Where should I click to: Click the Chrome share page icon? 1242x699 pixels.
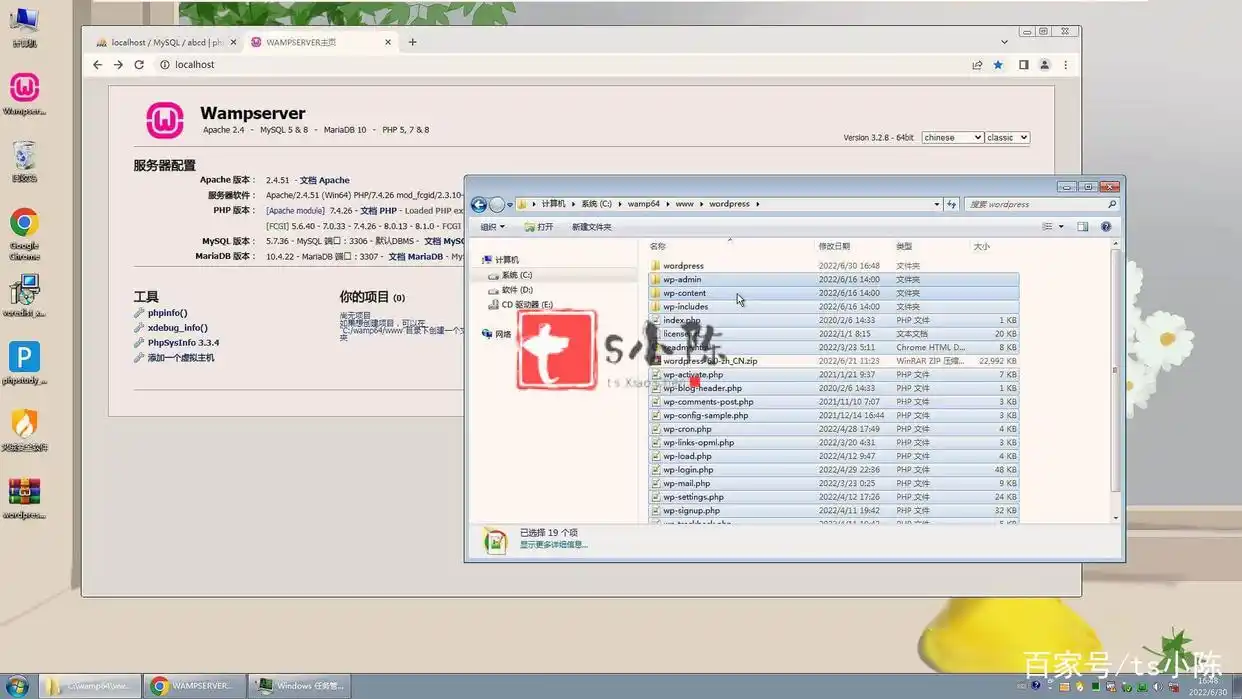977,65
